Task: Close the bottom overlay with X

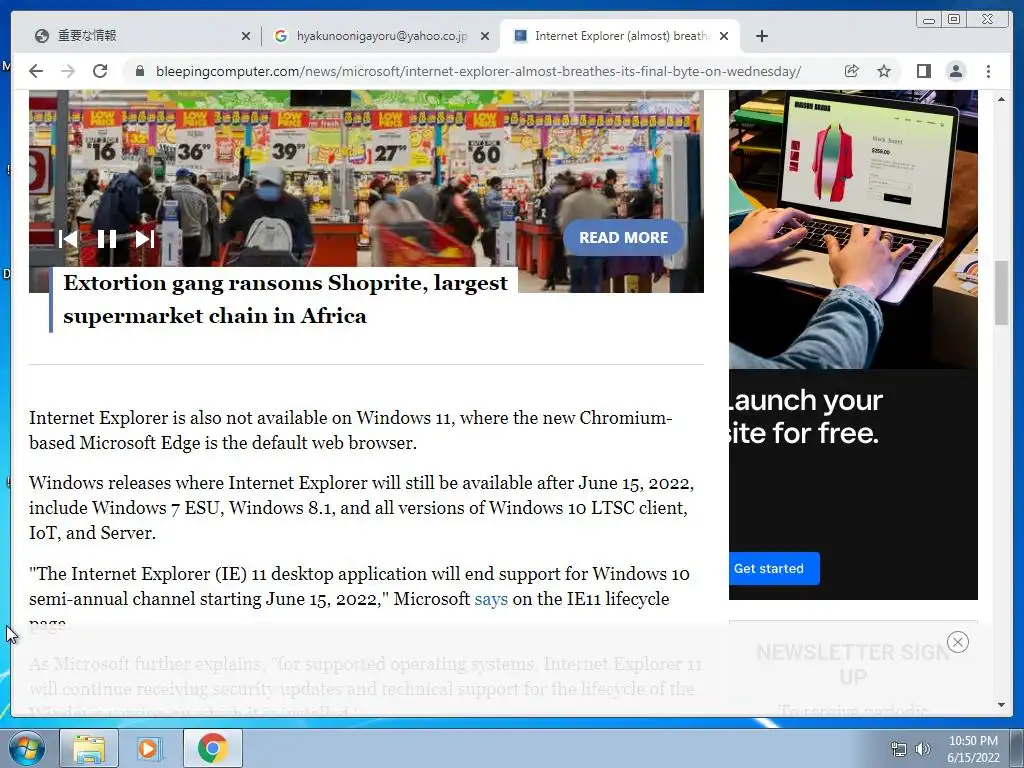Action: point(957,642)
